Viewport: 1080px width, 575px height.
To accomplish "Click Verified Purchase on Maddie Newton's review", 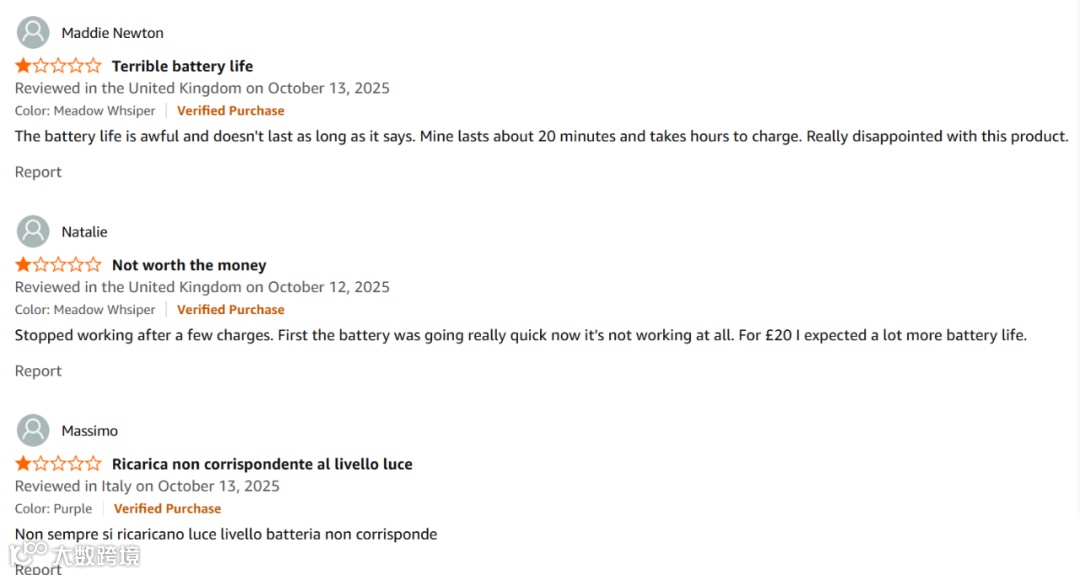I will pyautogui.click(x=231, y=111).
